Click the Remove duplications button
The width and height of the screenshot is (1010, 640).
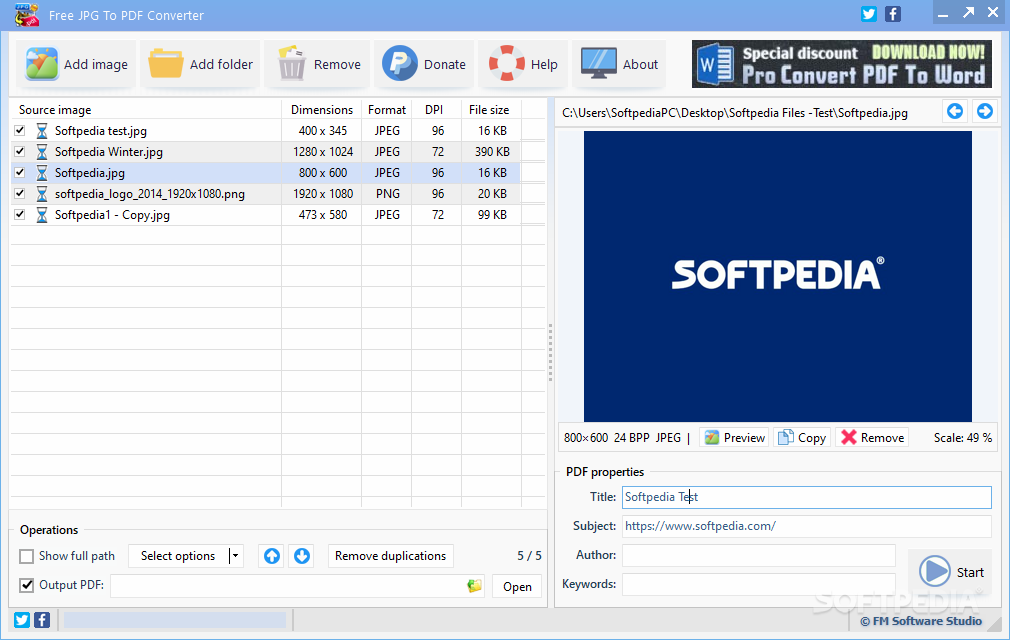pos(390,556)
